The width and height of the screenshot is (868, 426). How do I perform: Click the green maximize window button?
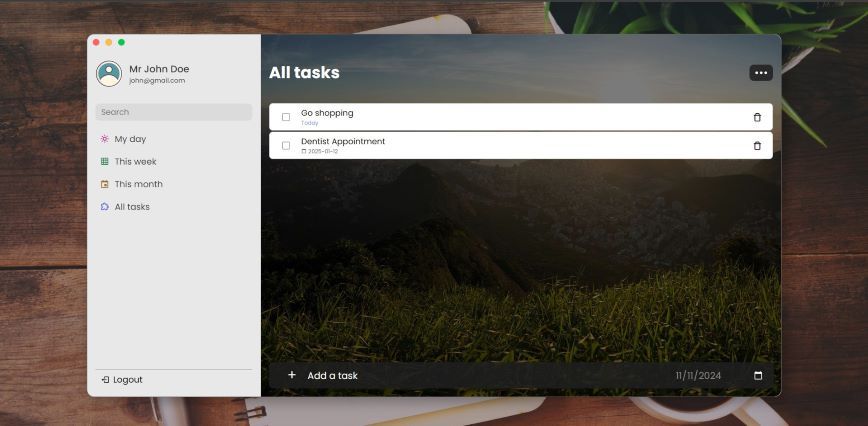[x=121, y=42]
